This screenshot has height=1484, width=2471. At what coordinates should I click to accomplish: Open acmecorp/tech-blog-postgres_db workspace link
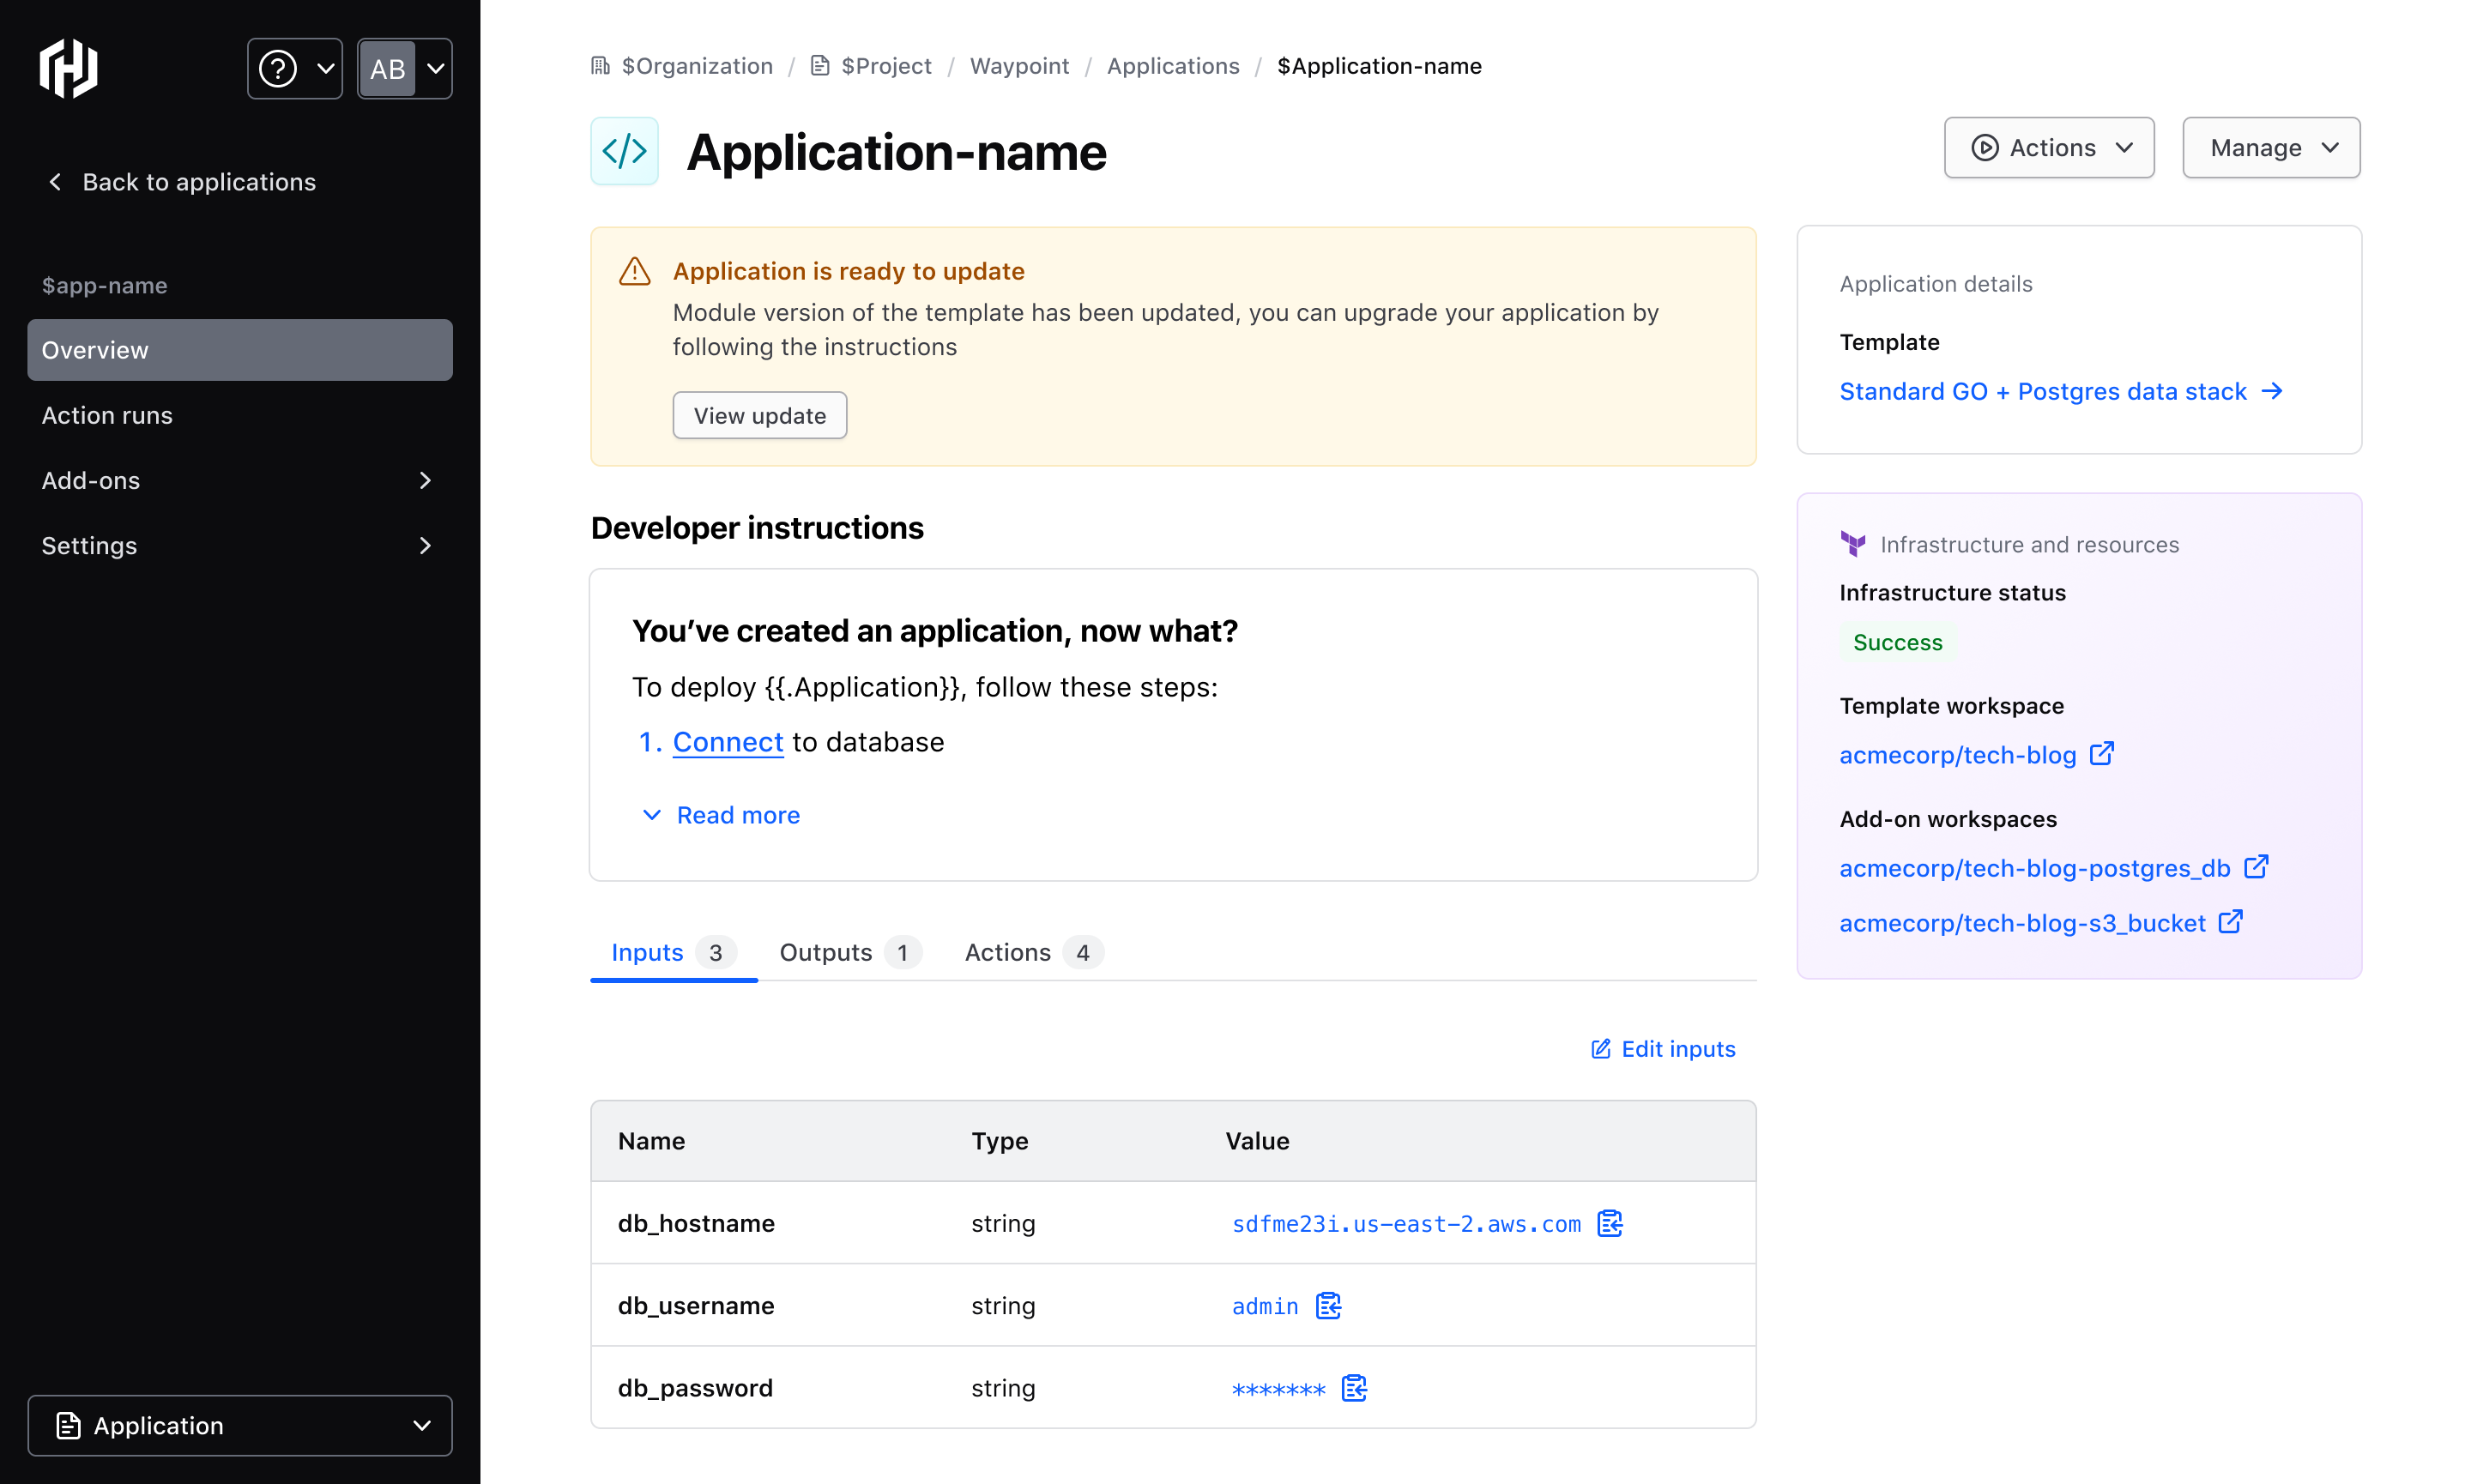click(x=2035, y=868)
